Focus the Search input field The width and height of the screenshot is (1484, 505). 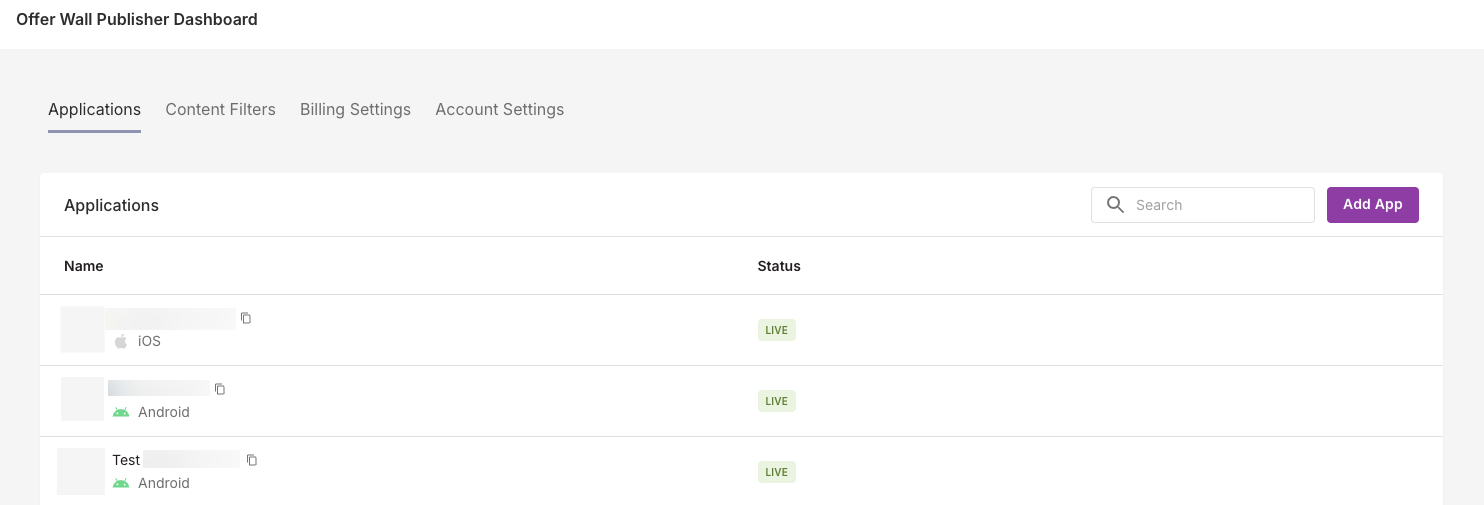(1203, 205)
